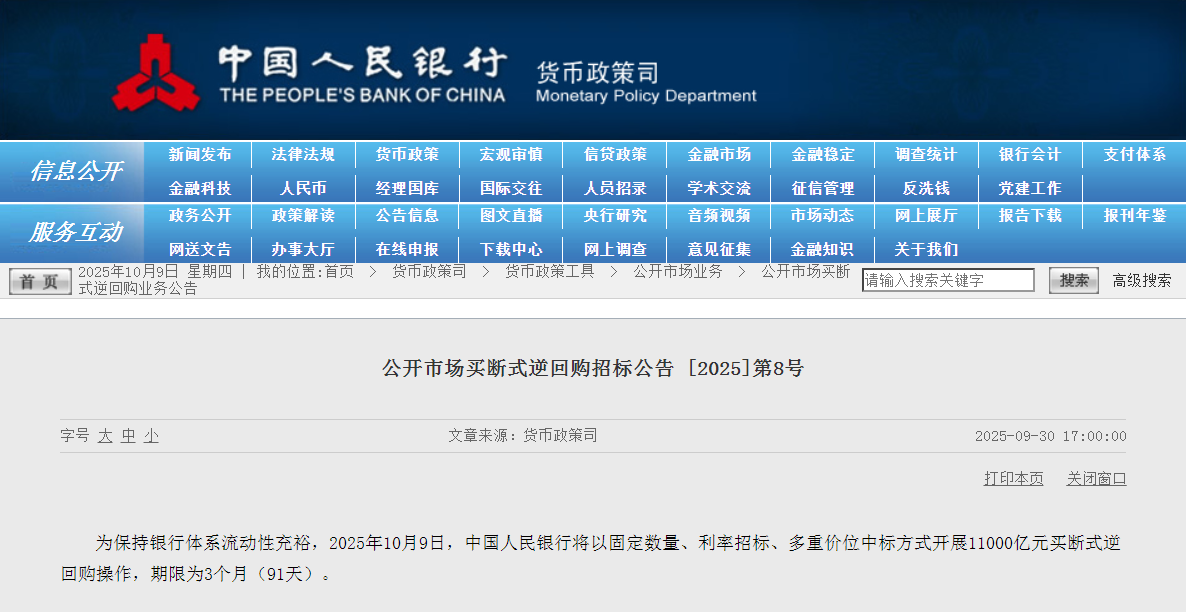Viewport: 1186px width, 612px height.
Task: Click the 首页 home button
Action: [x=40, y=281]
